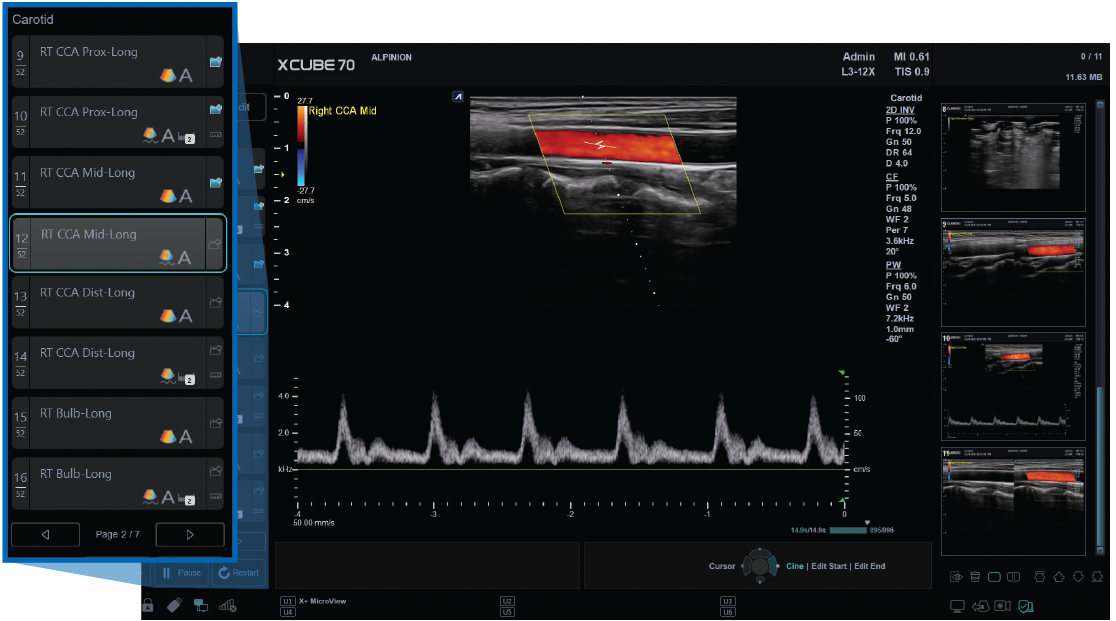The width and height of the screenshot is (1116, 621).
Task: Restart the scan protocol
Action: (x=238, y=573)
